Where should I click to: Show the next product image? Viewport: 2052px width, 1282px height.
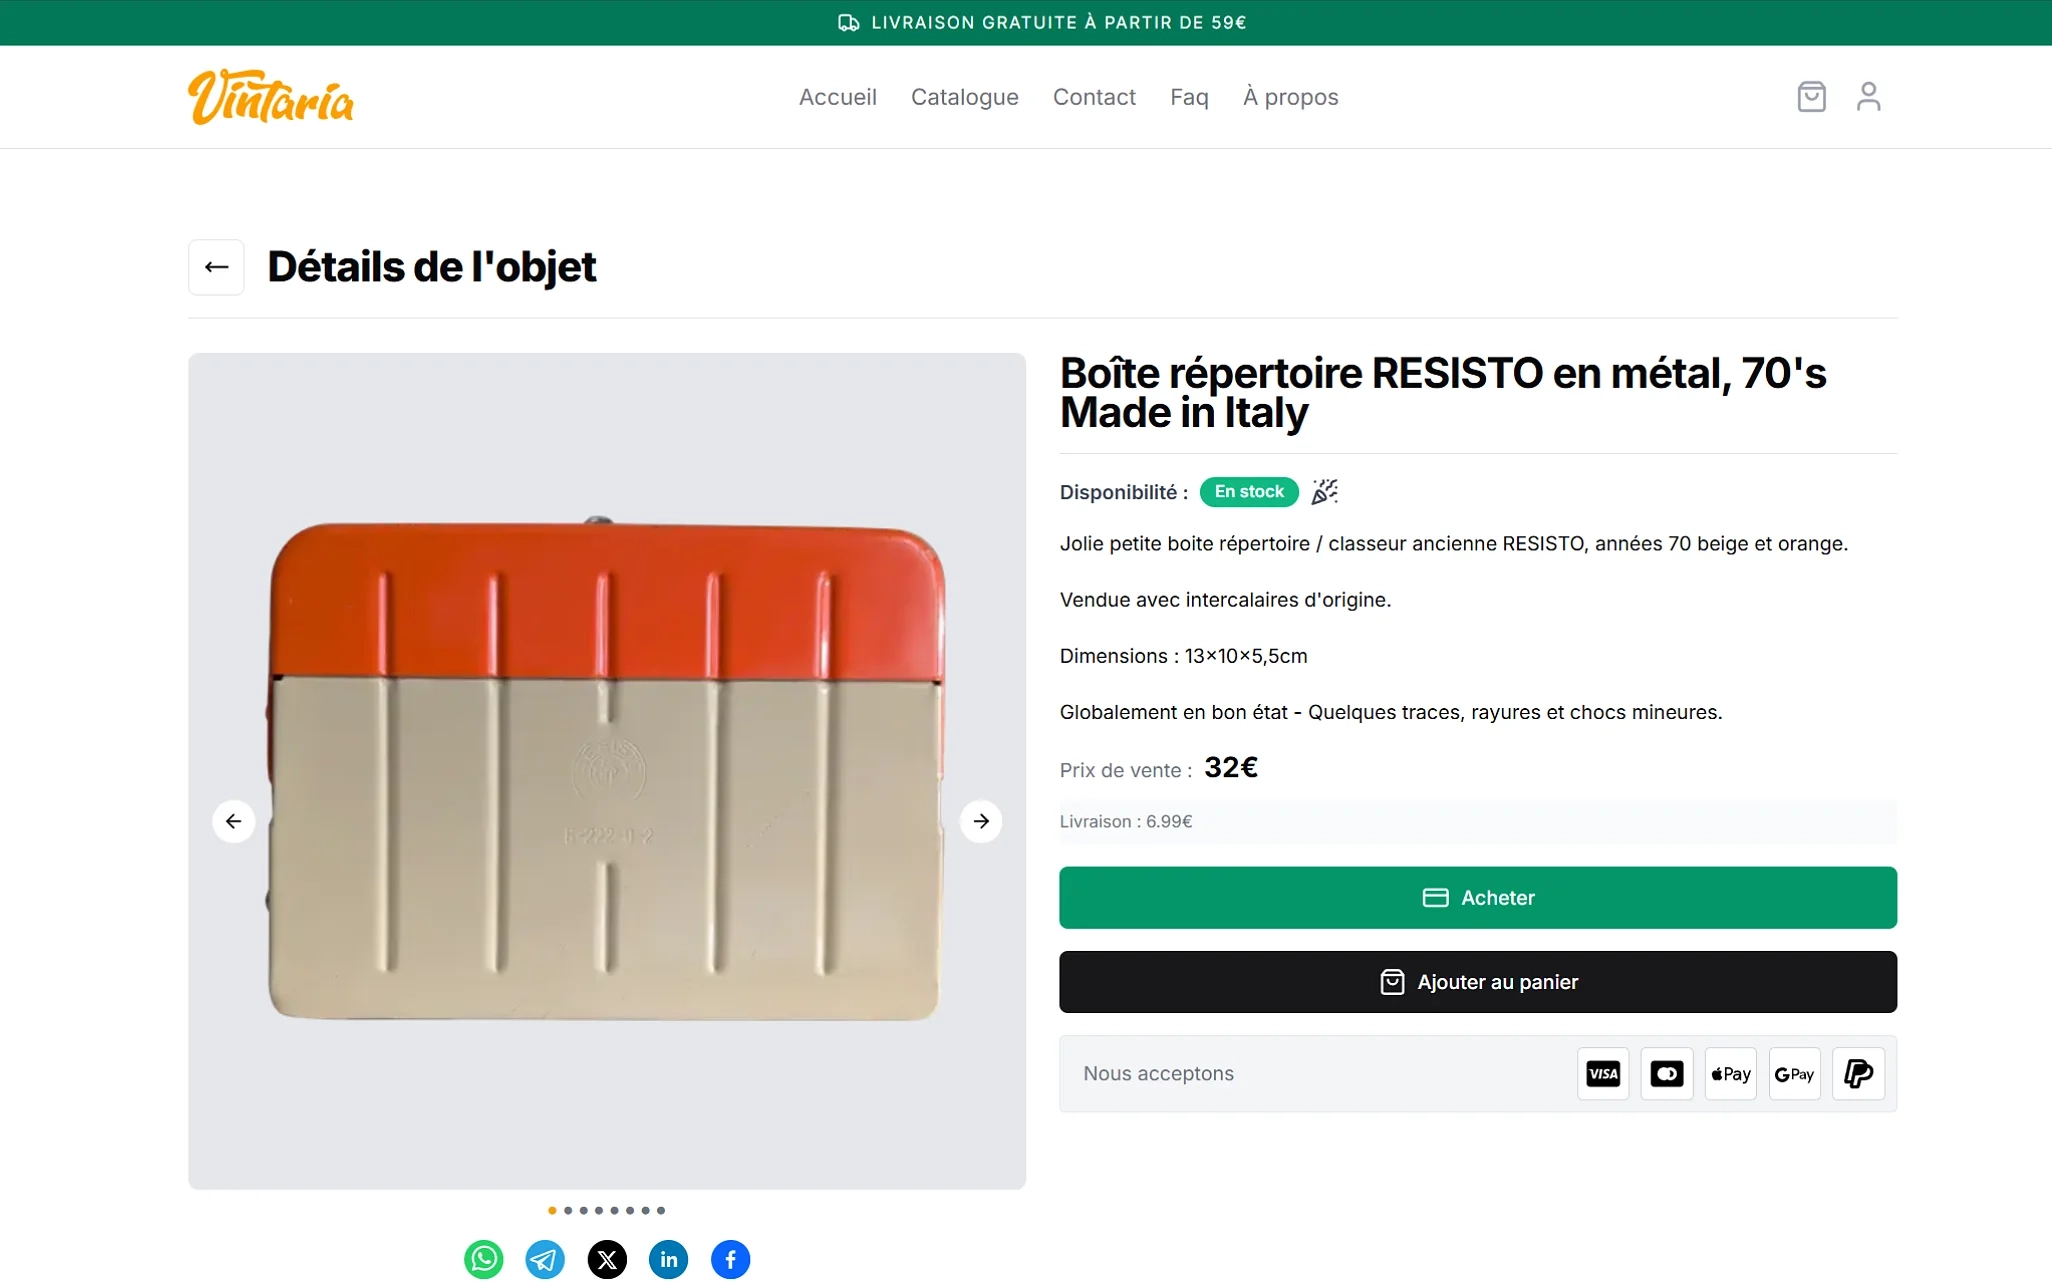point(981,821)
